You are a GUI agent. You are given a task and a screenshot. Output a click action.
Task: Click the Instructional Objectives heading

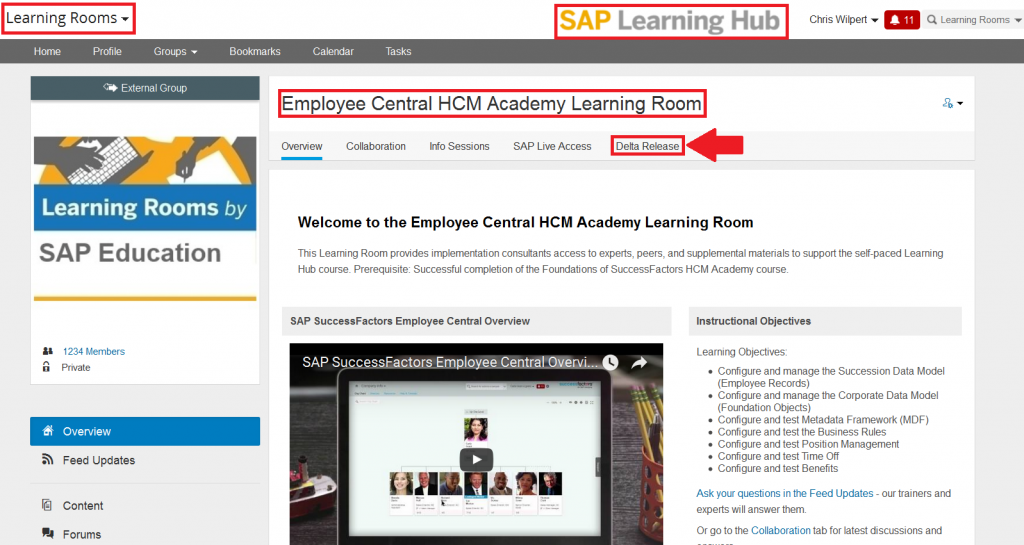pyautogui.click(x=753, y=321)
